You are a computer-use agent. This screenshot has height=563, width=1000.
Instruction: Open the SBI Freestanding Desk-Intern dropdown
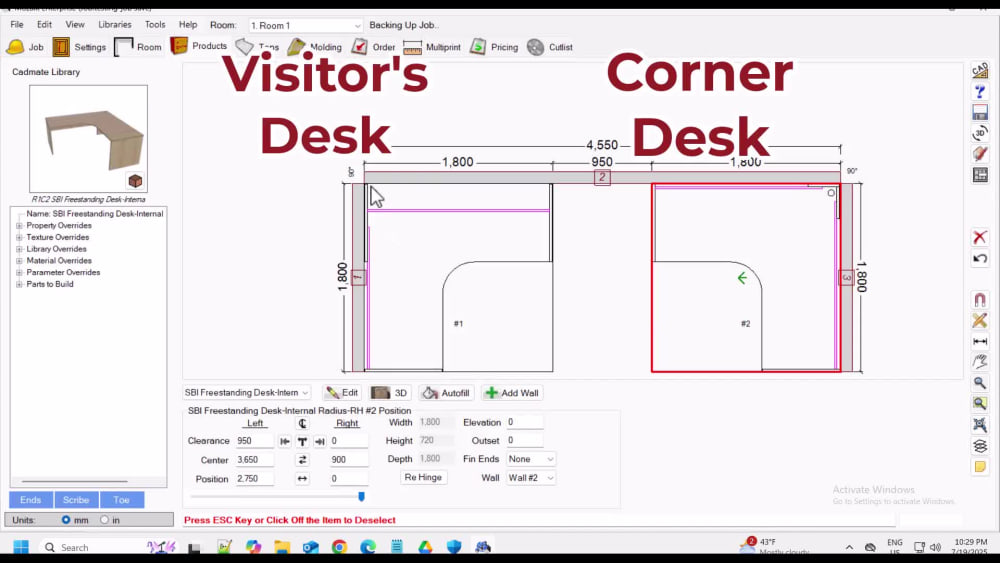pos(247,393)
